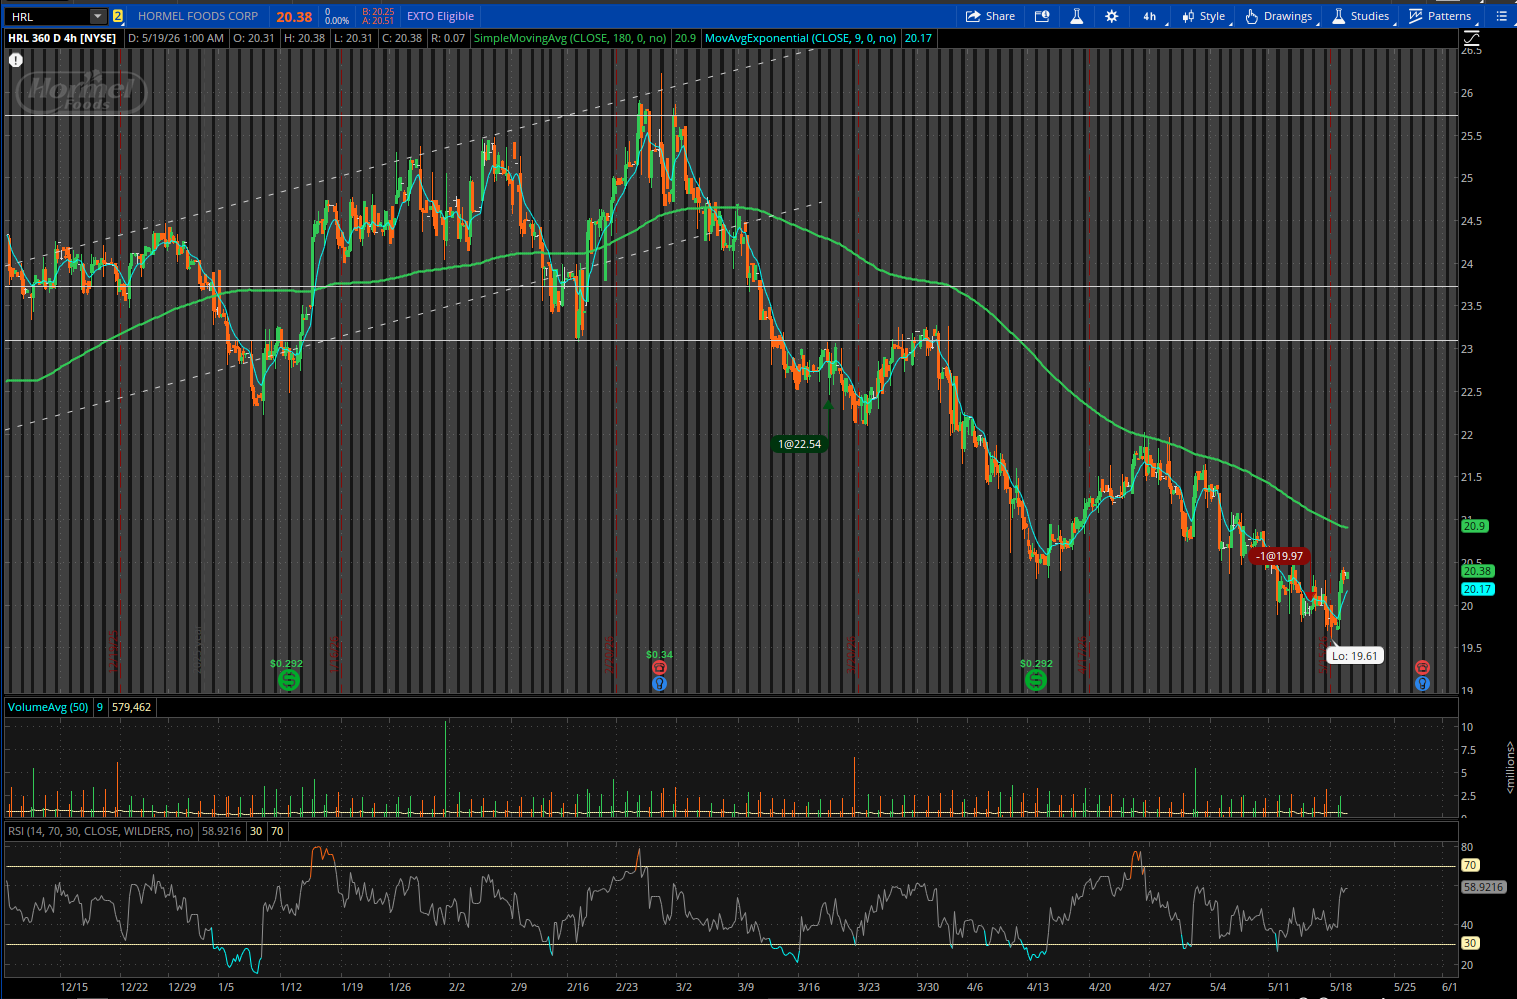The image size is (1517, 999).
Task: Click the dividend icon labeled $0.292 near 1/12
Action: tap(288, 681)
